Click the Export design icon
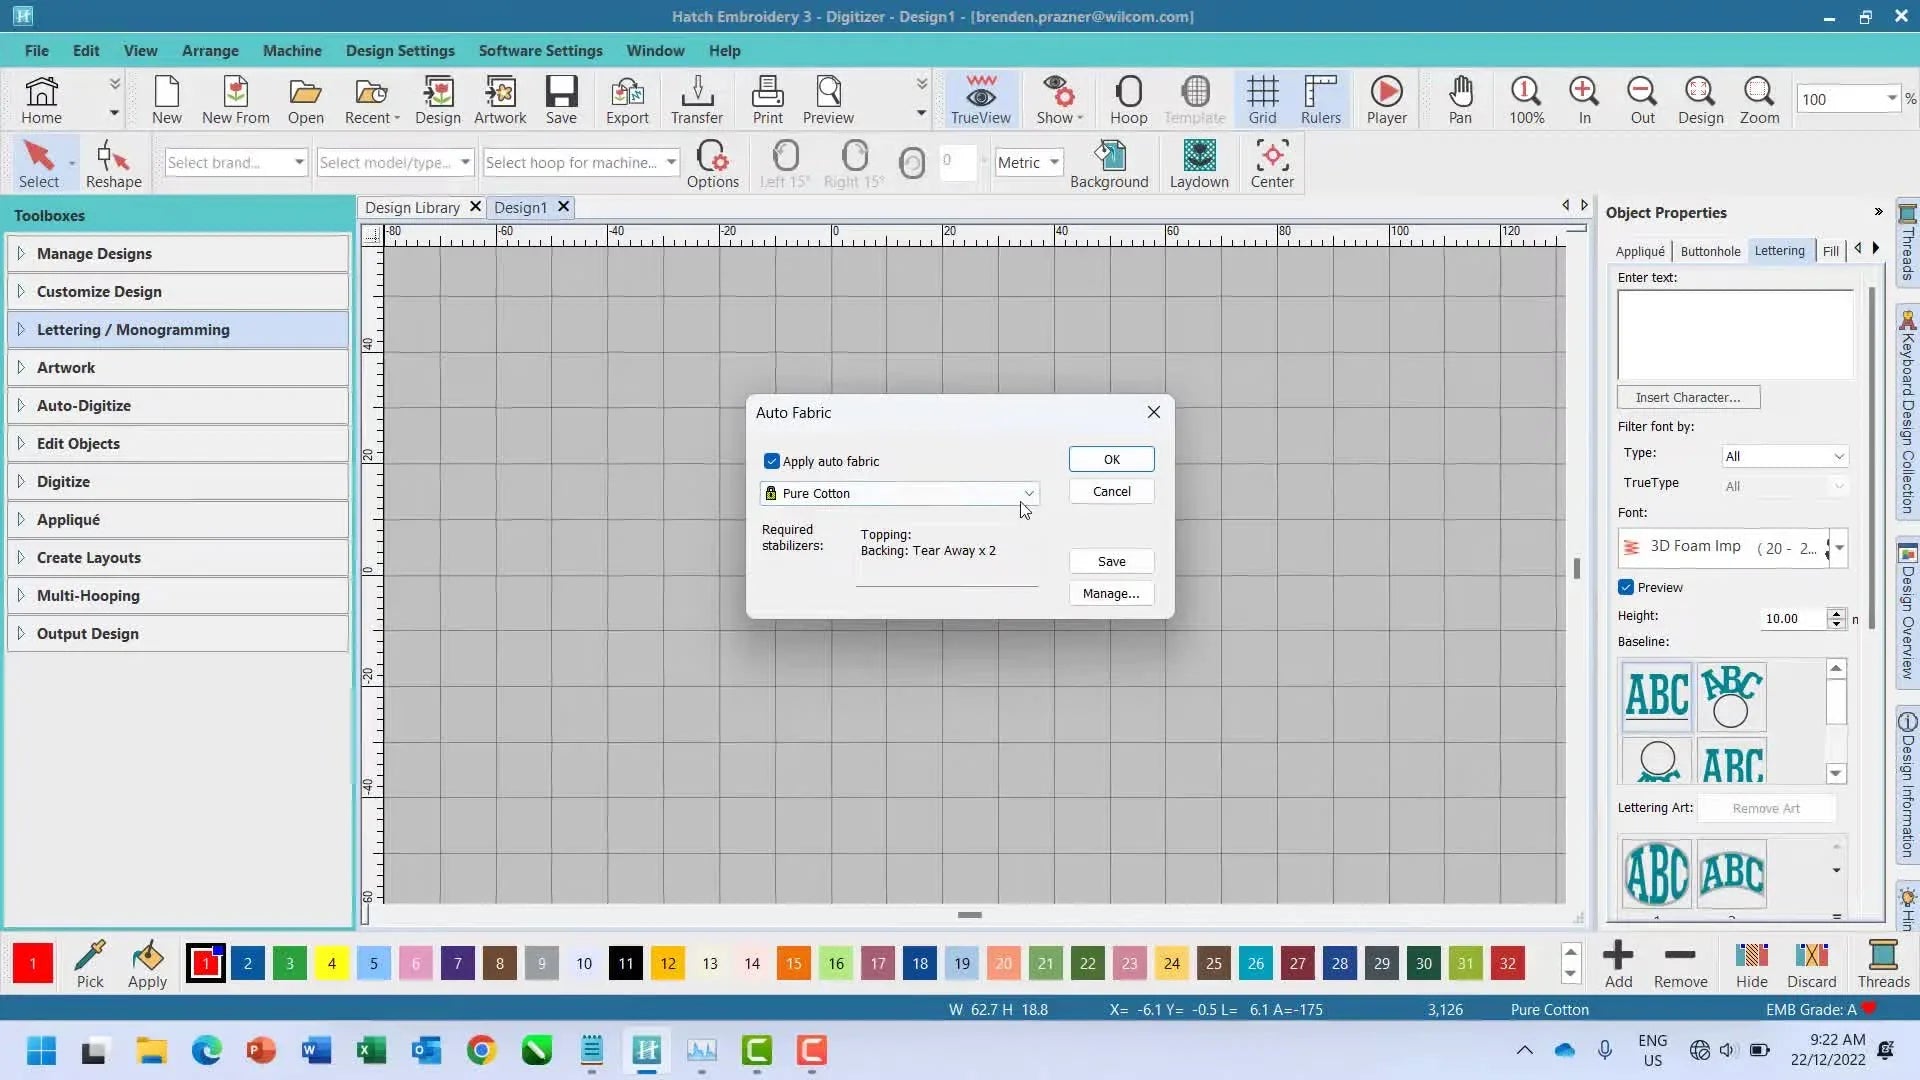This screenshot has height=1080, width=1920. pos(627,99)
